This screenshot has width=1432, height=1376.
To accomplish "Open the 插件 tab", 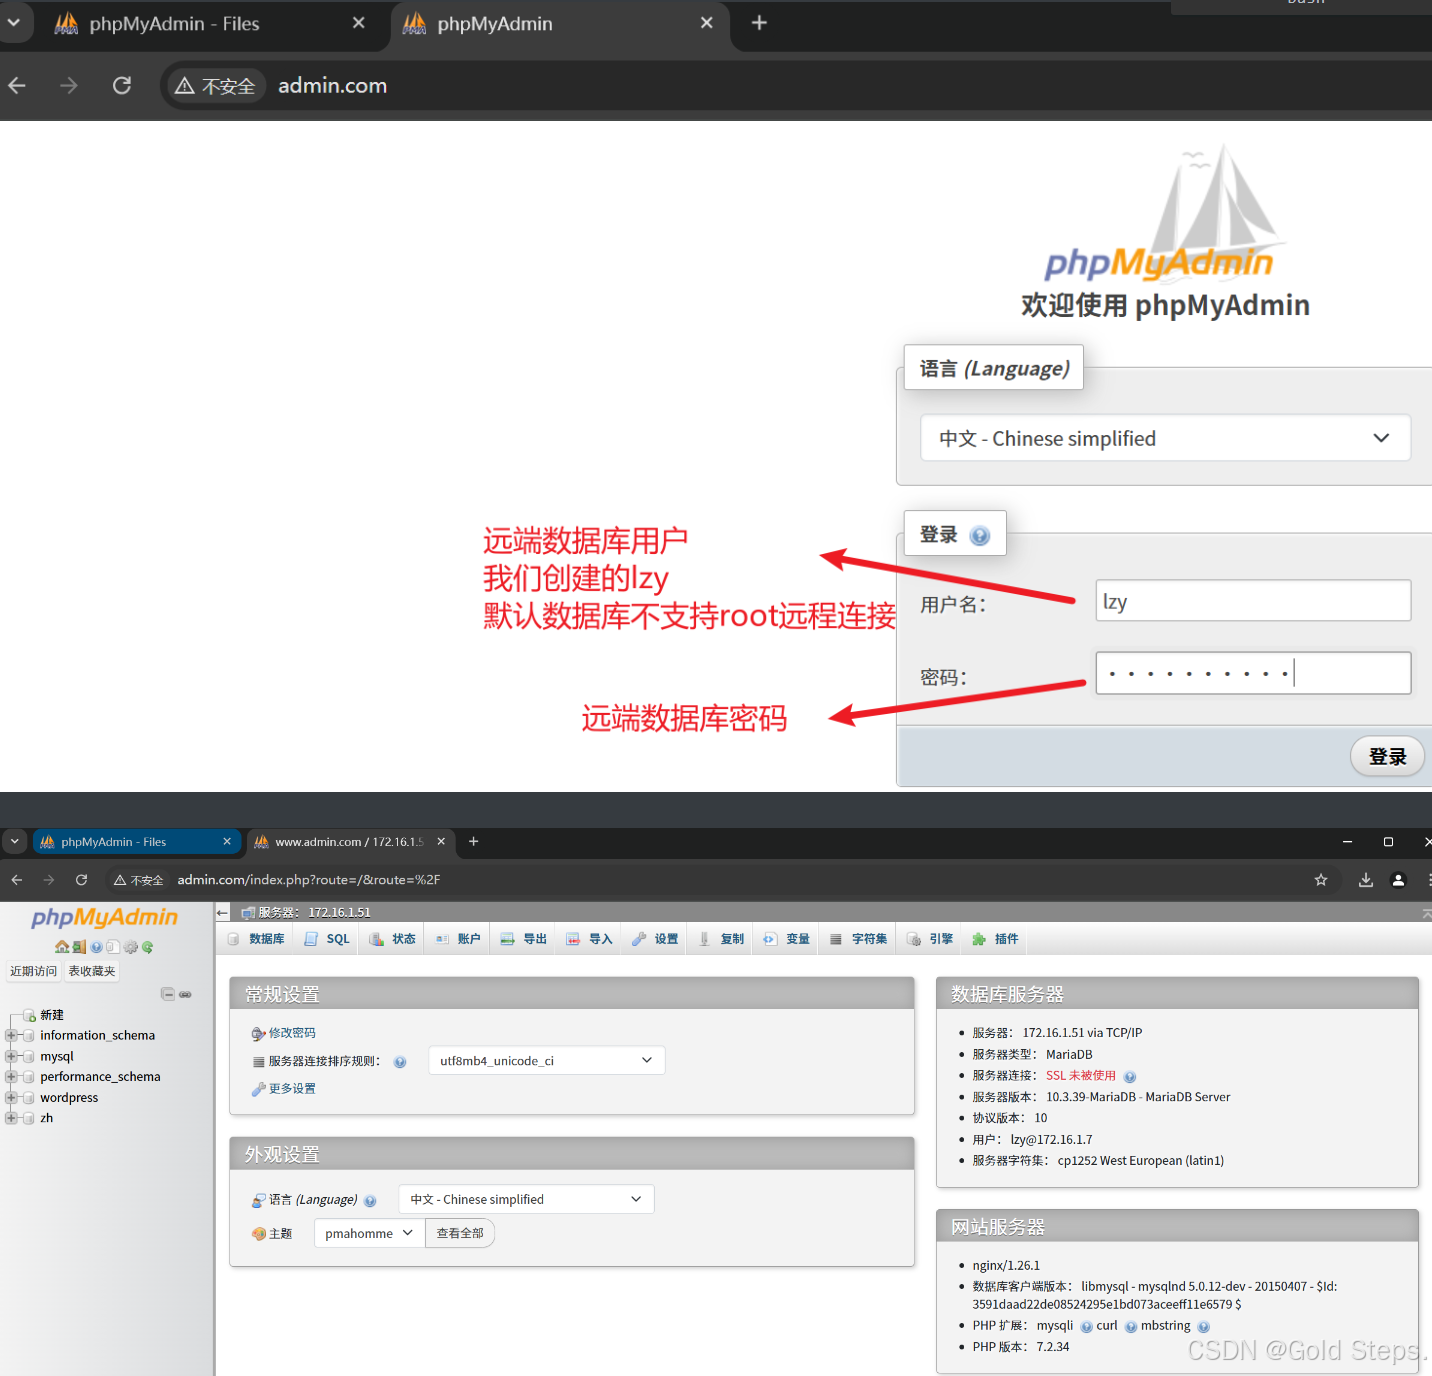I will click(995, 939).
